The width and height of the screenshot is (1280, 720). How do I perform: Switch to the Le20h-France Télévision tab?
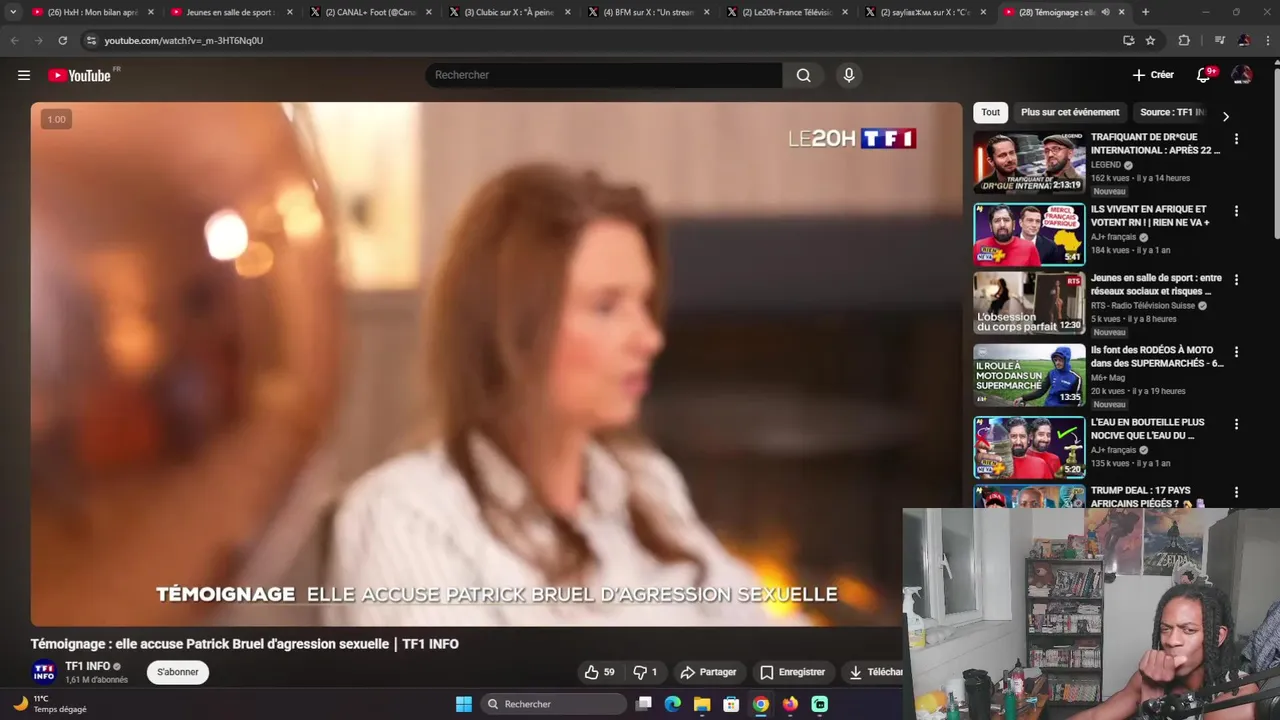click(788, 12)
